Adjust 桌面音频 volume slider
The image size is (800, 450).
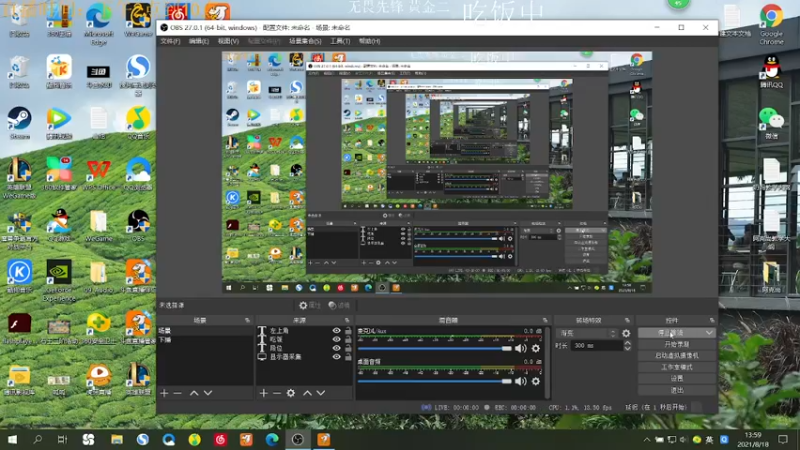[435, 381]
